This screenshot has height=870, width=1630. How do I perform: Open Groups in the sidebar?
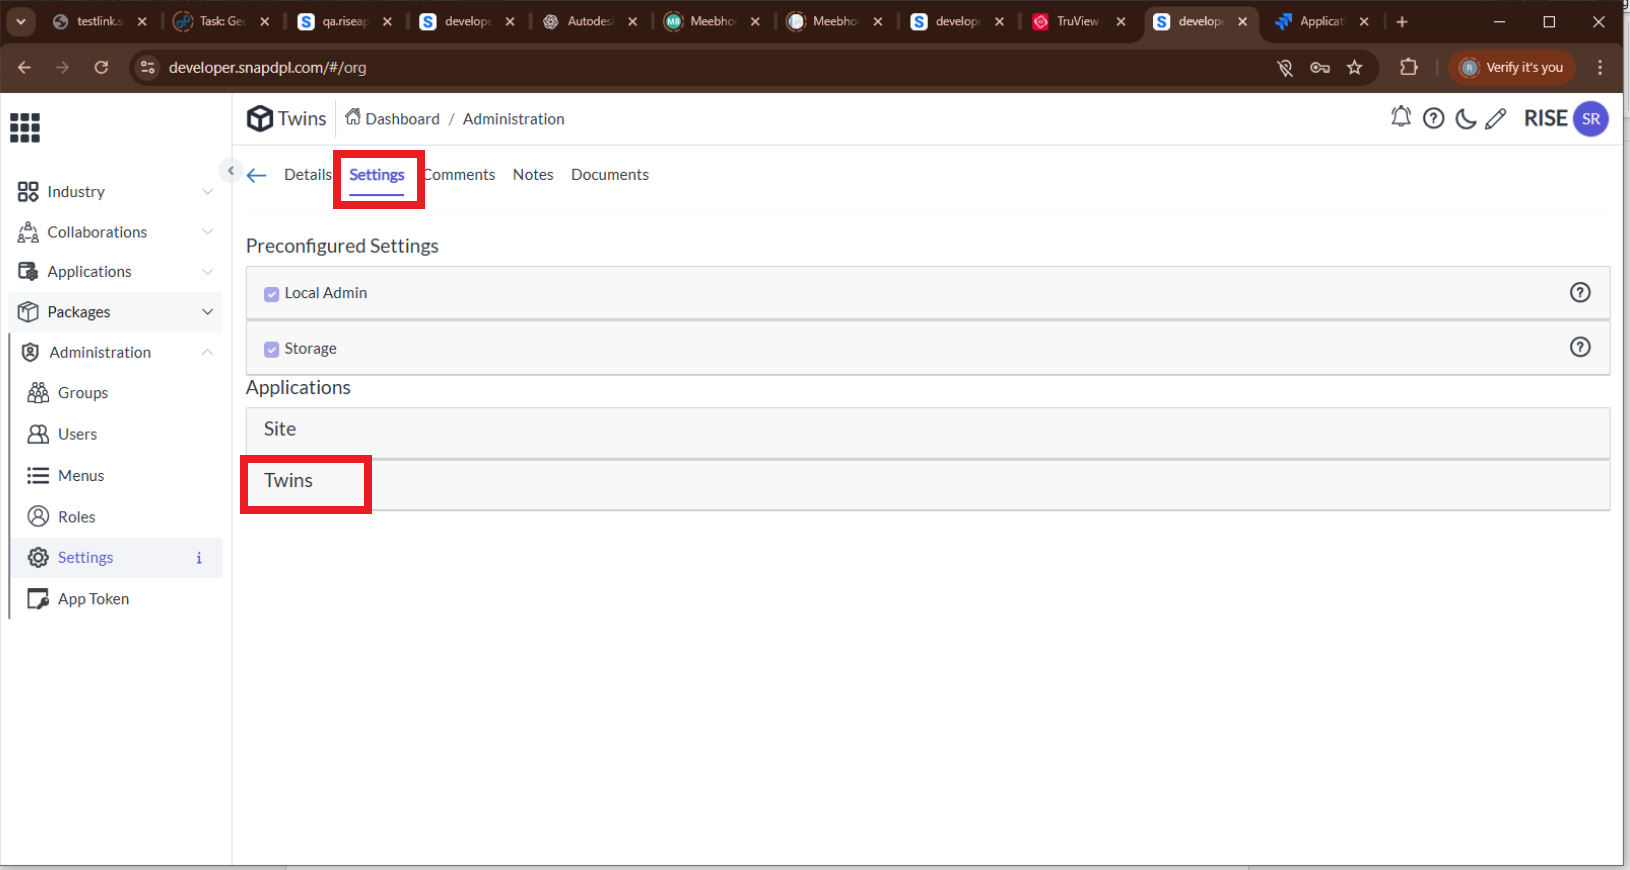pyautogui.click(x=83, y=393)
